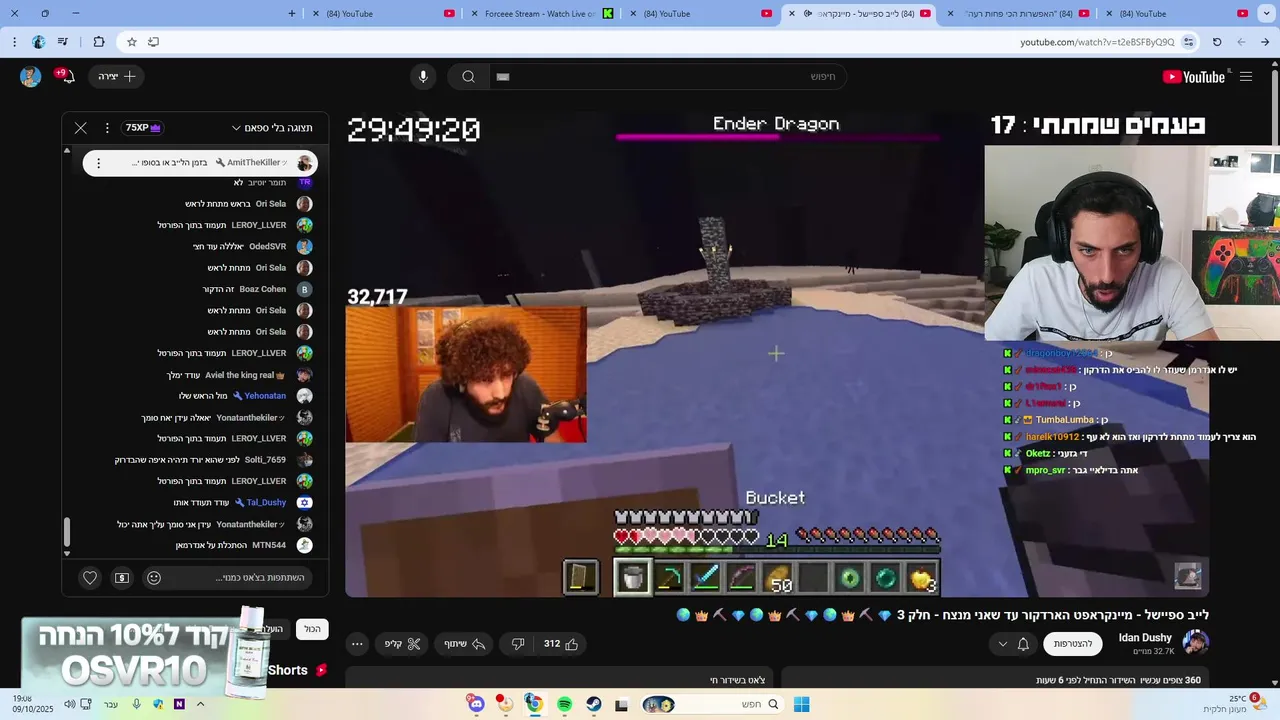Open Chrome extensions puzzle icon
Viewport: 1280px width, 720px height.
[99, 42]
